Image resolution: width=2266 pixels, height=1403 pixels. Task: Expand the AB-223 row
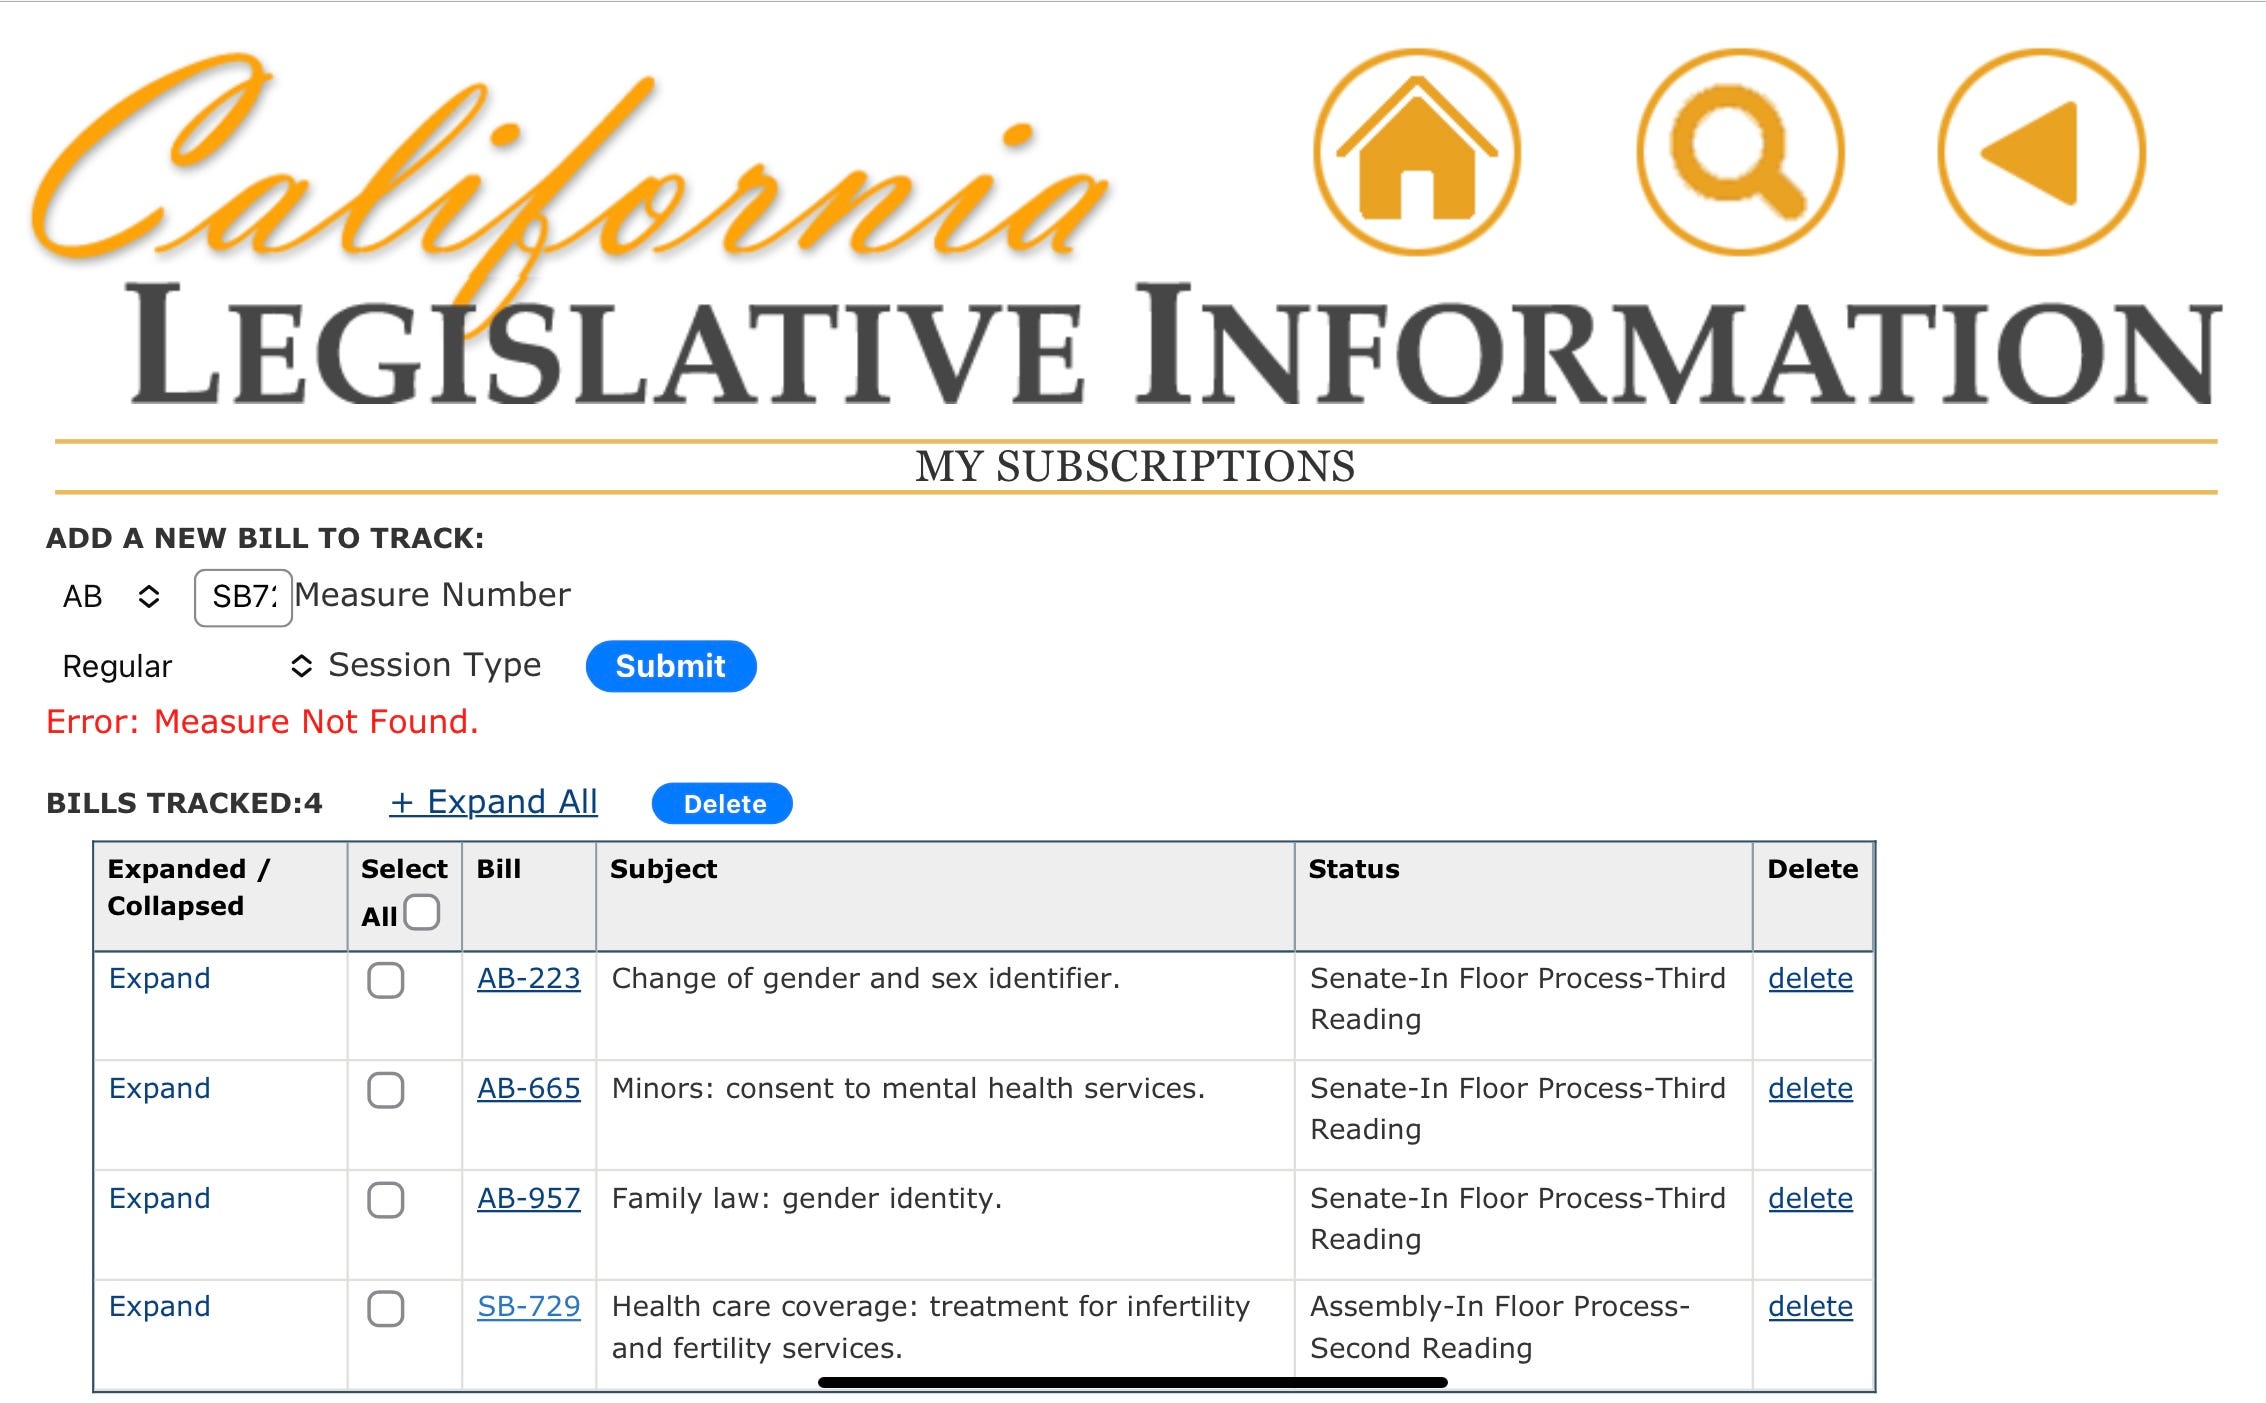coord(160,978)
